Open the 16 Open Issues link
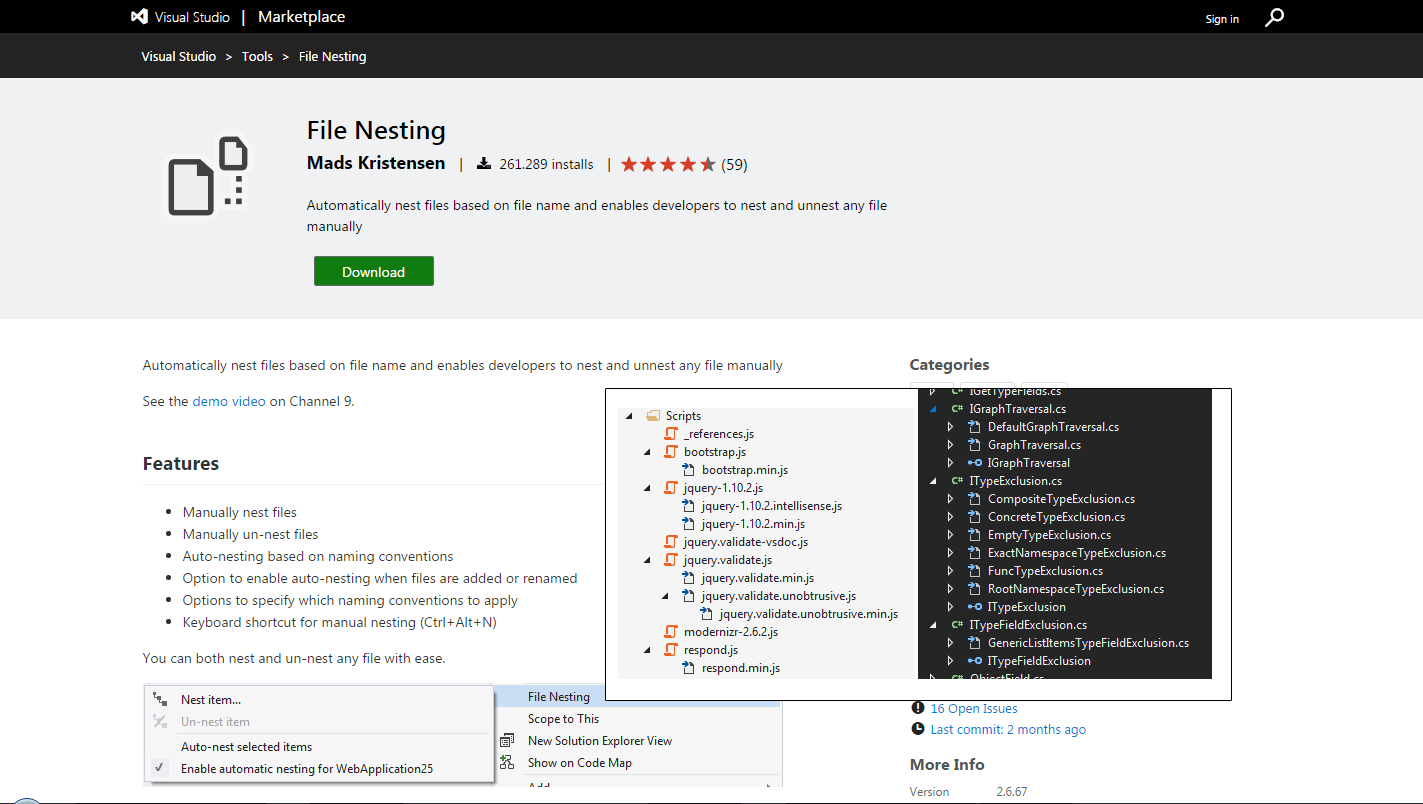1423x804 pixels. point(974,708)
